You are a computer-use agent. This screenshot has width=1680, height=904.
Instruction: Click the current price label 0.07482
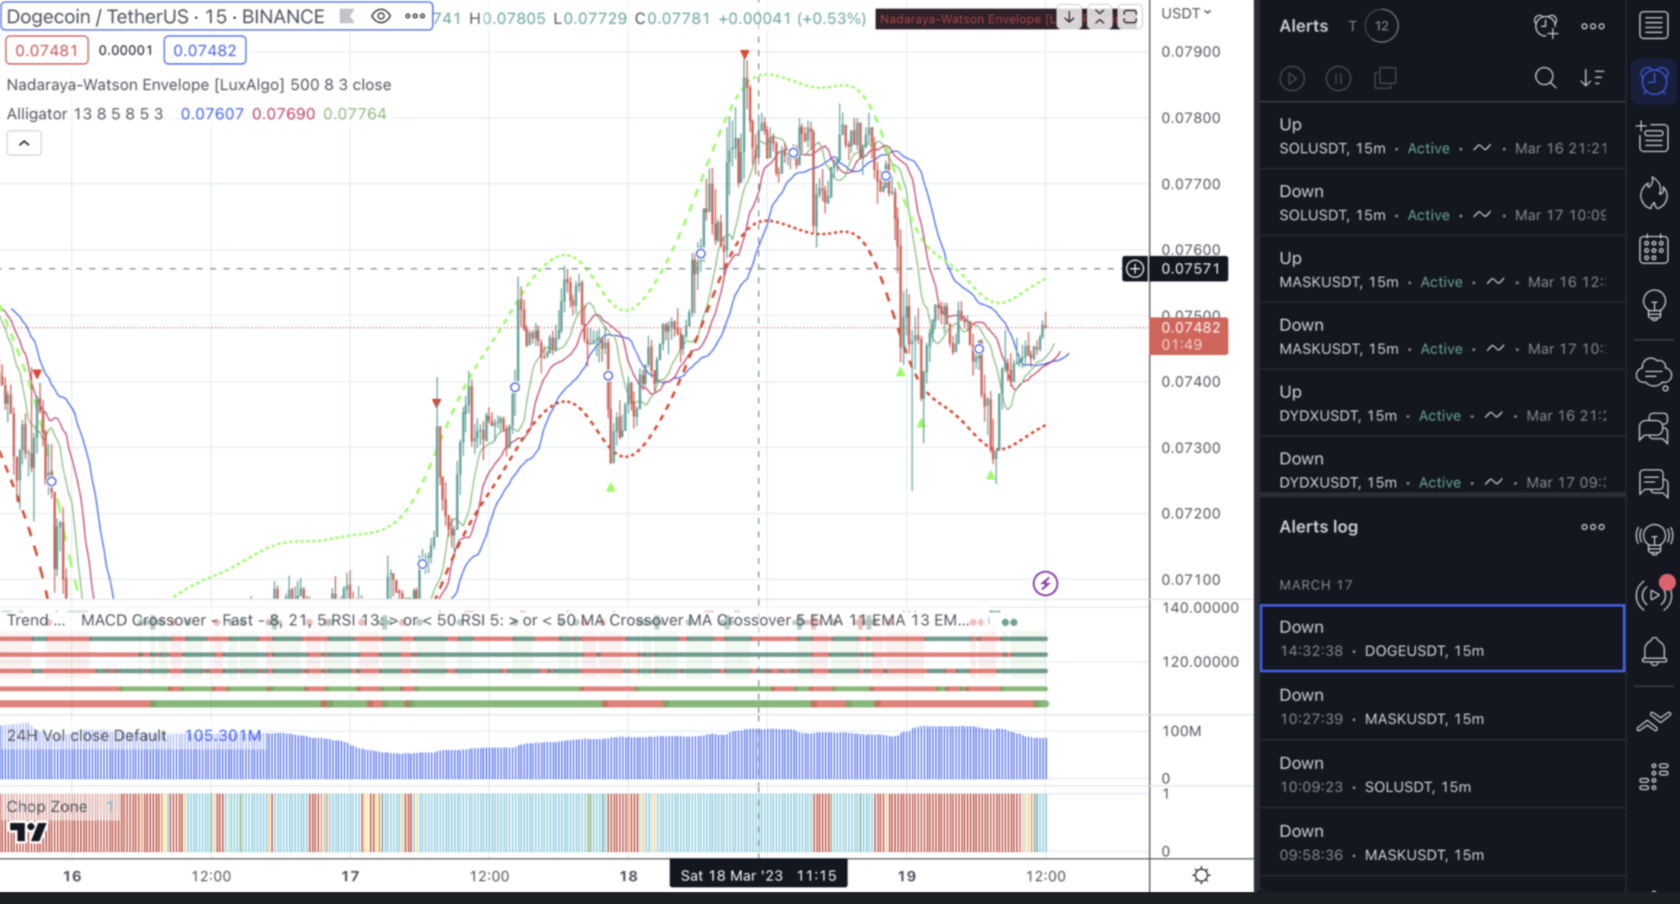pyautogui.click(x=1189, y=336)
